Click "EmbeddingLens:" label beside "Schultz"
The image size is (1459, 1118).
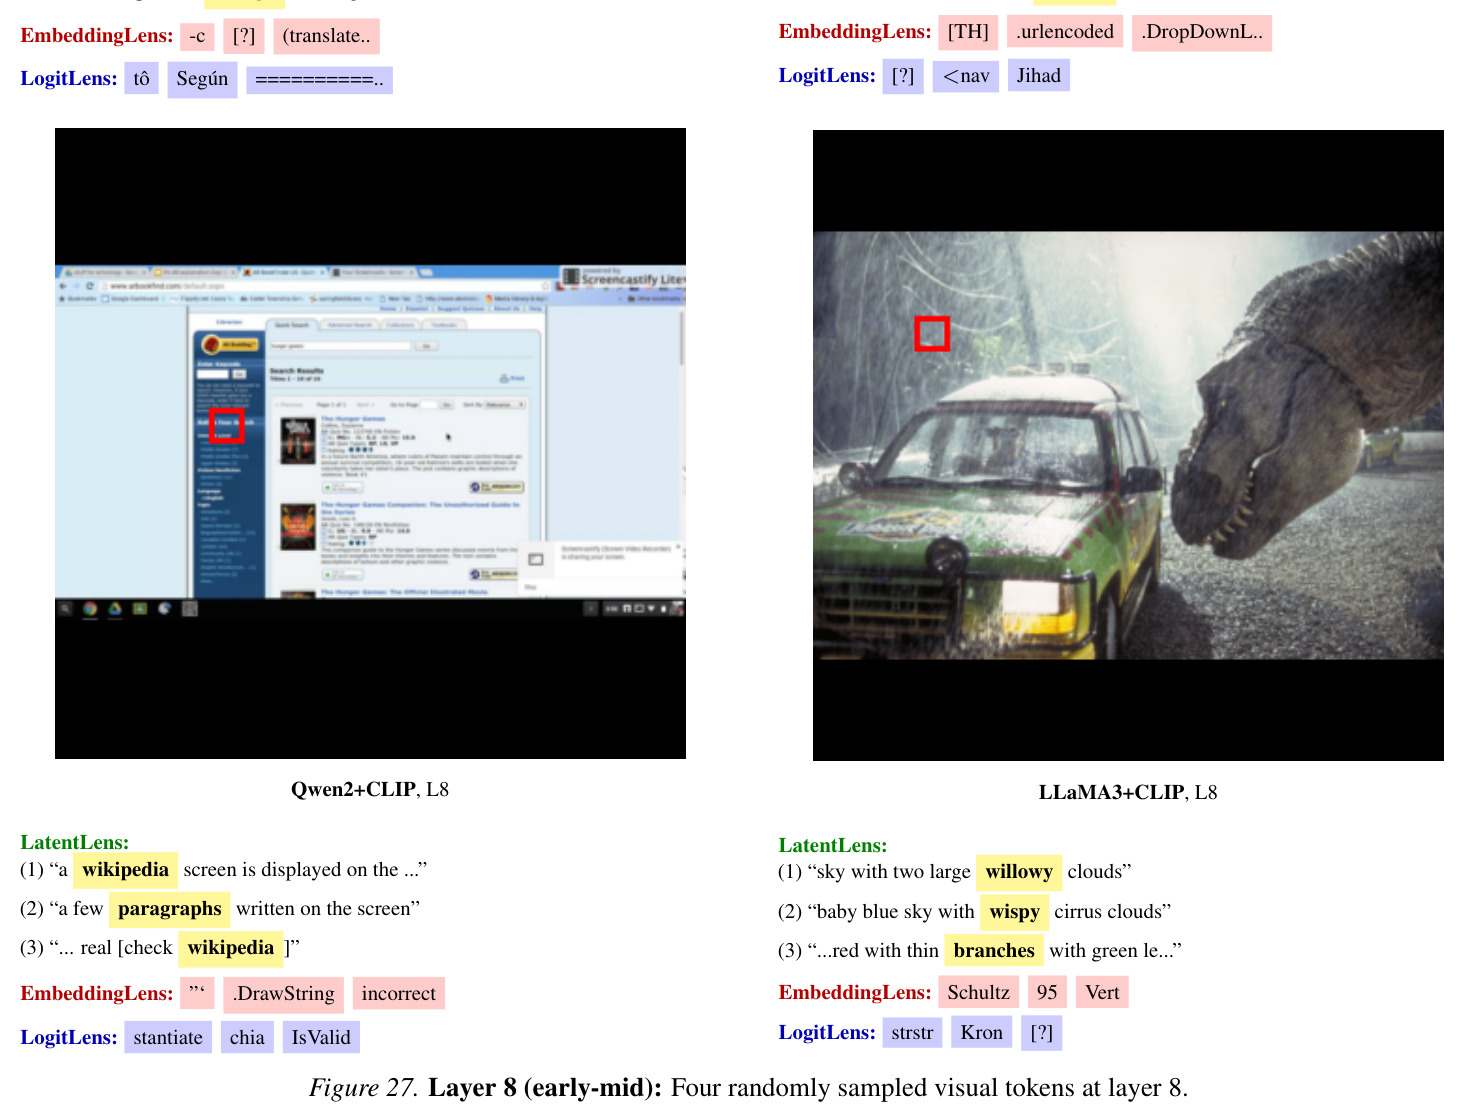coord(855,993)
